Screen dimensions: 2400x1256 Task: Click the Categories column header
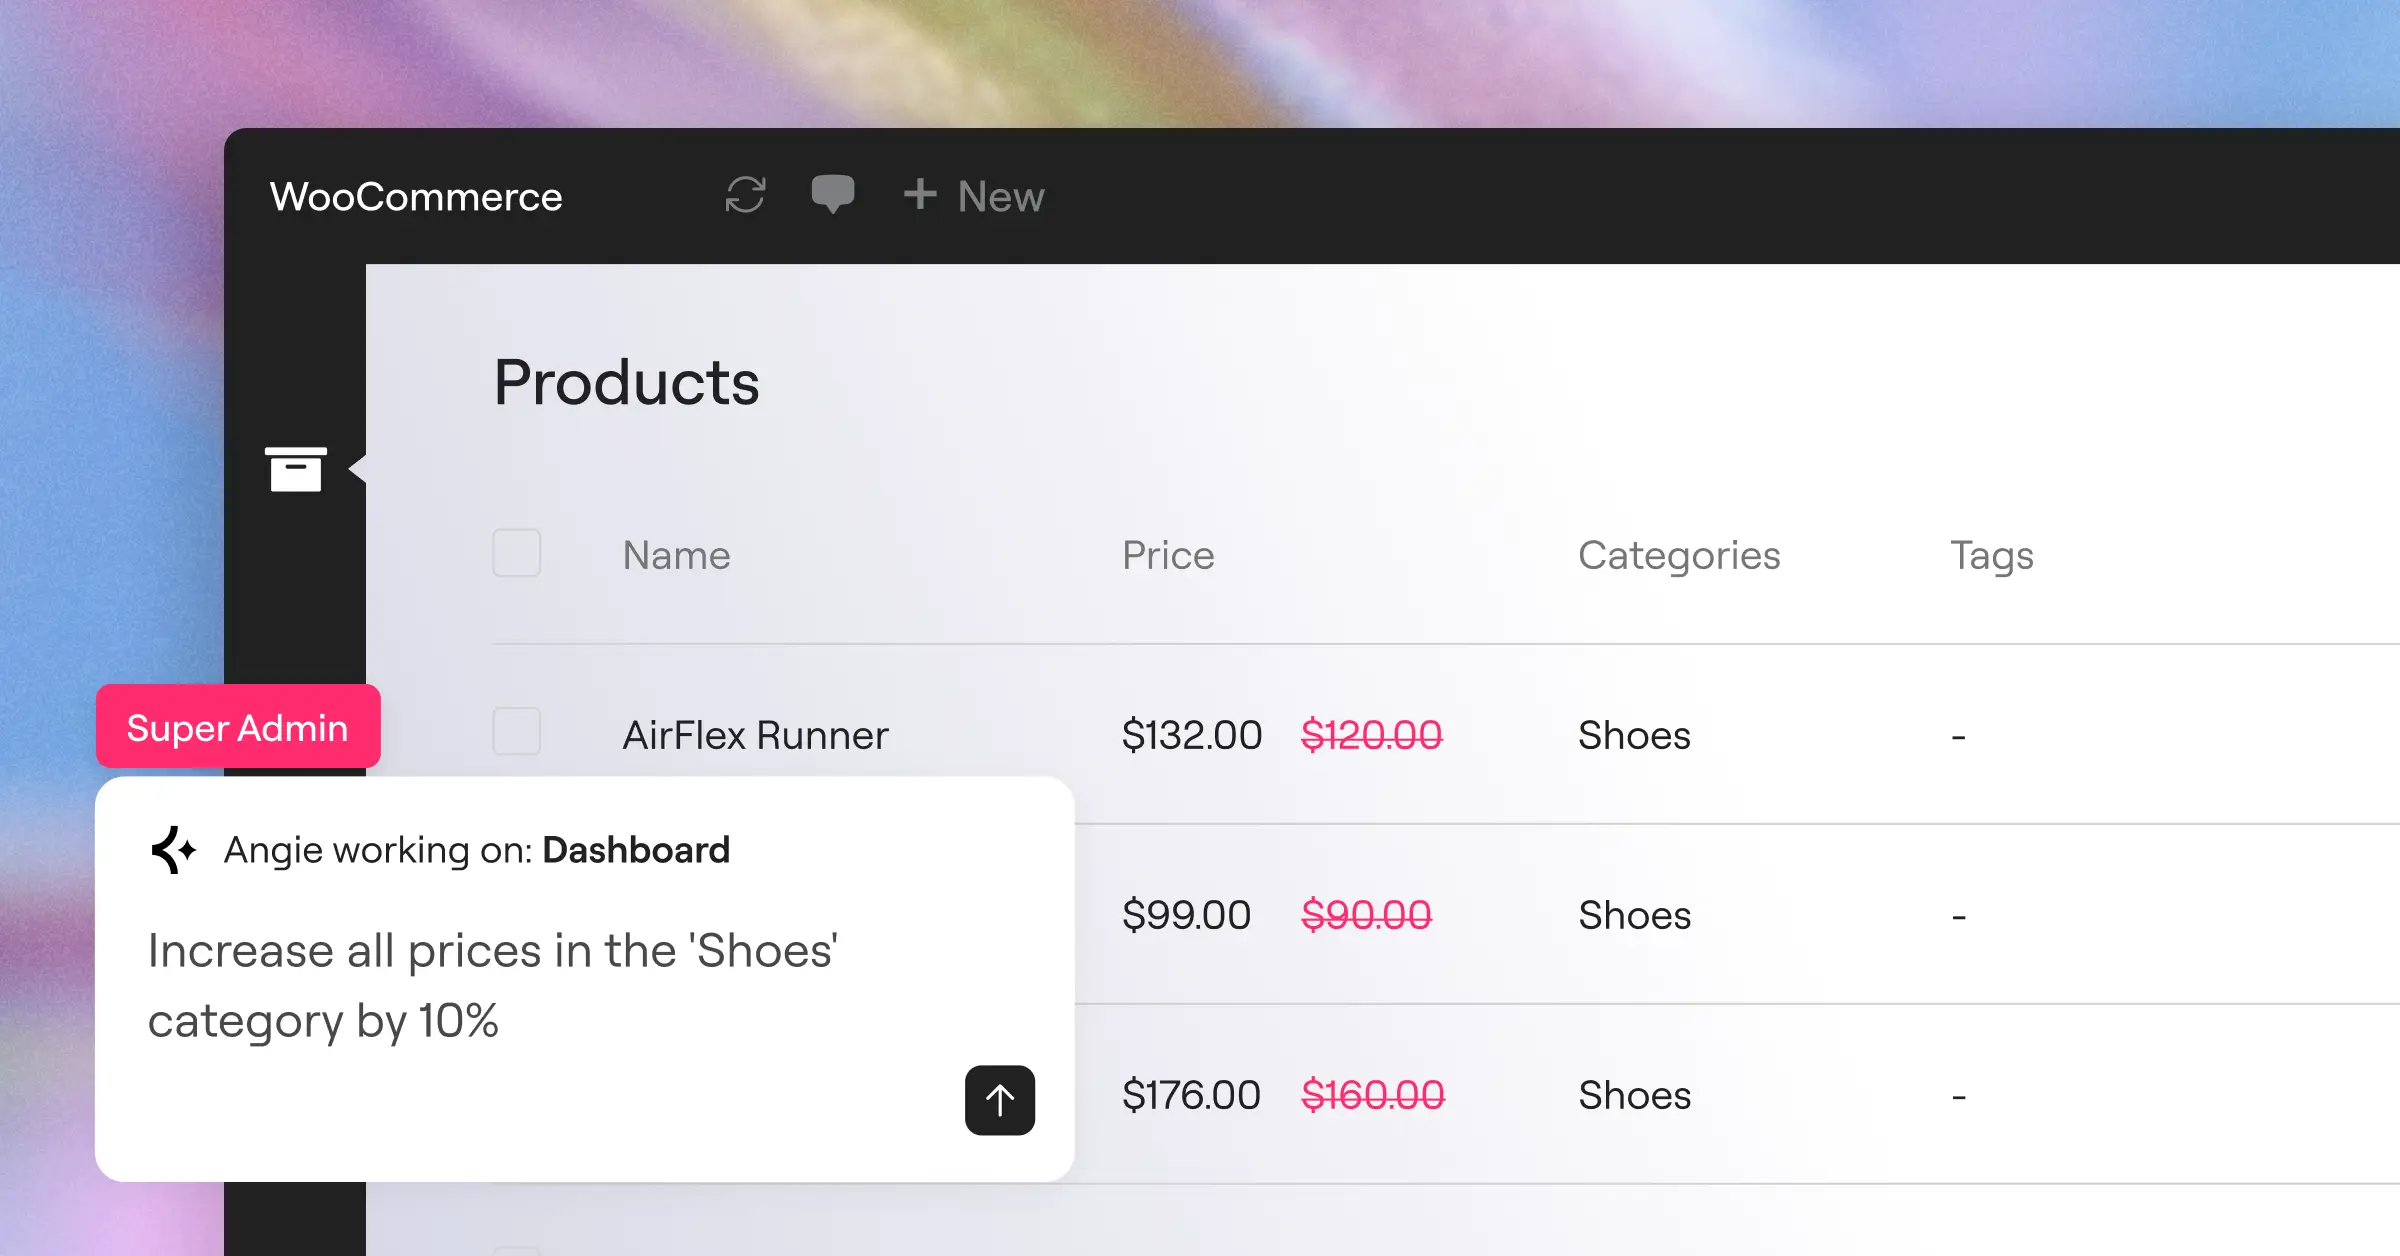(x=1679, y=555)
